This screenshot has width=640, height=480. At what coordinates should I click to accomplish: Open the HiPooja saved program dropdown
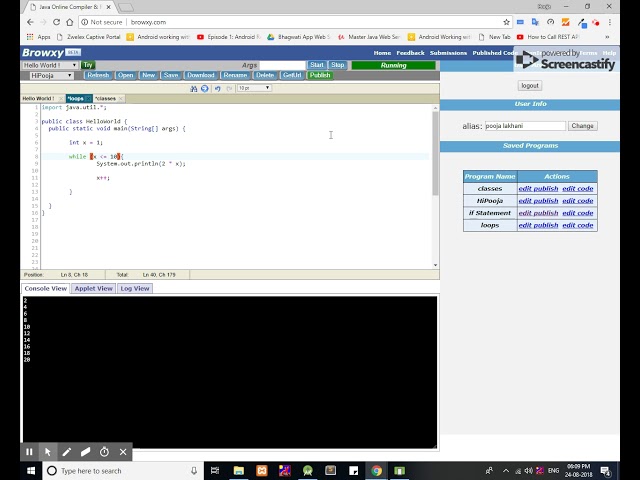point(51,76)
